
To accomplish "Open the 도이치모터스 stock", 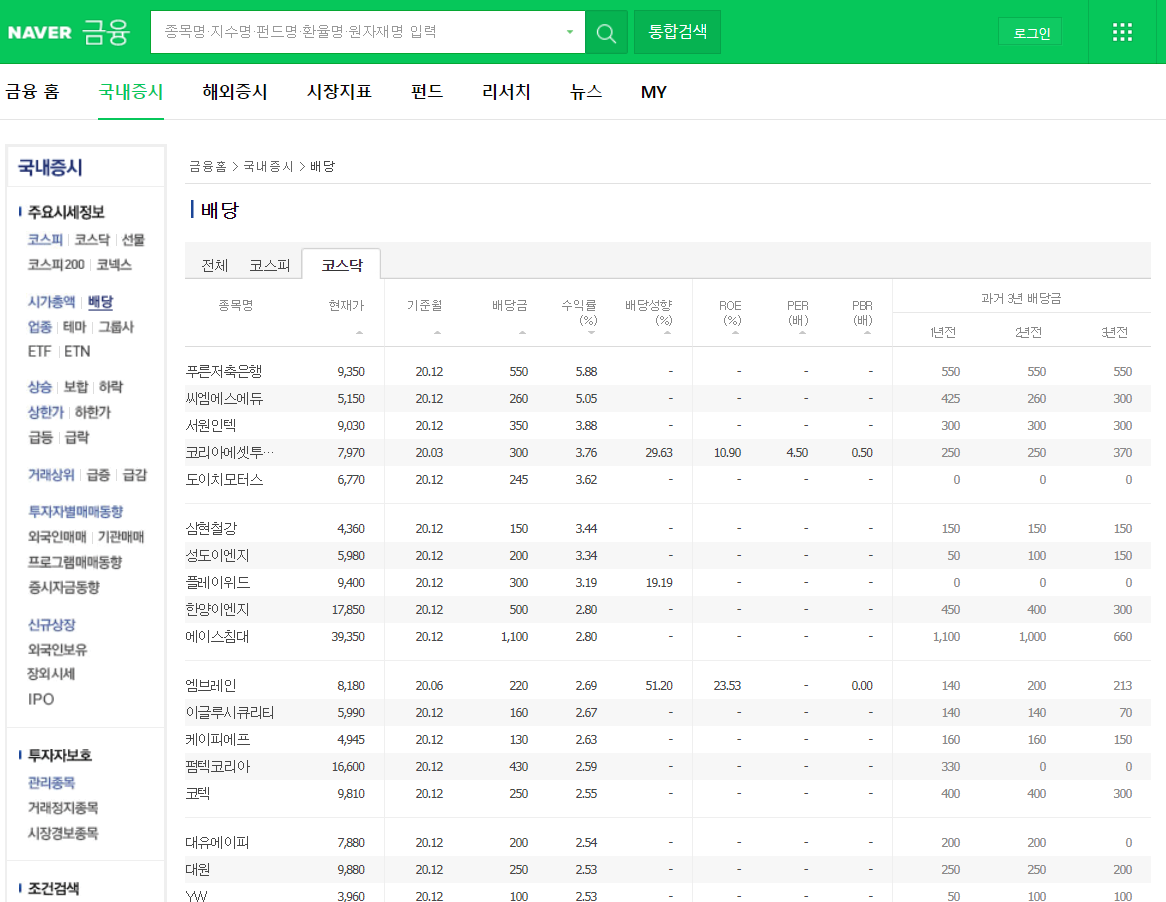I will [x=224, y=479].
